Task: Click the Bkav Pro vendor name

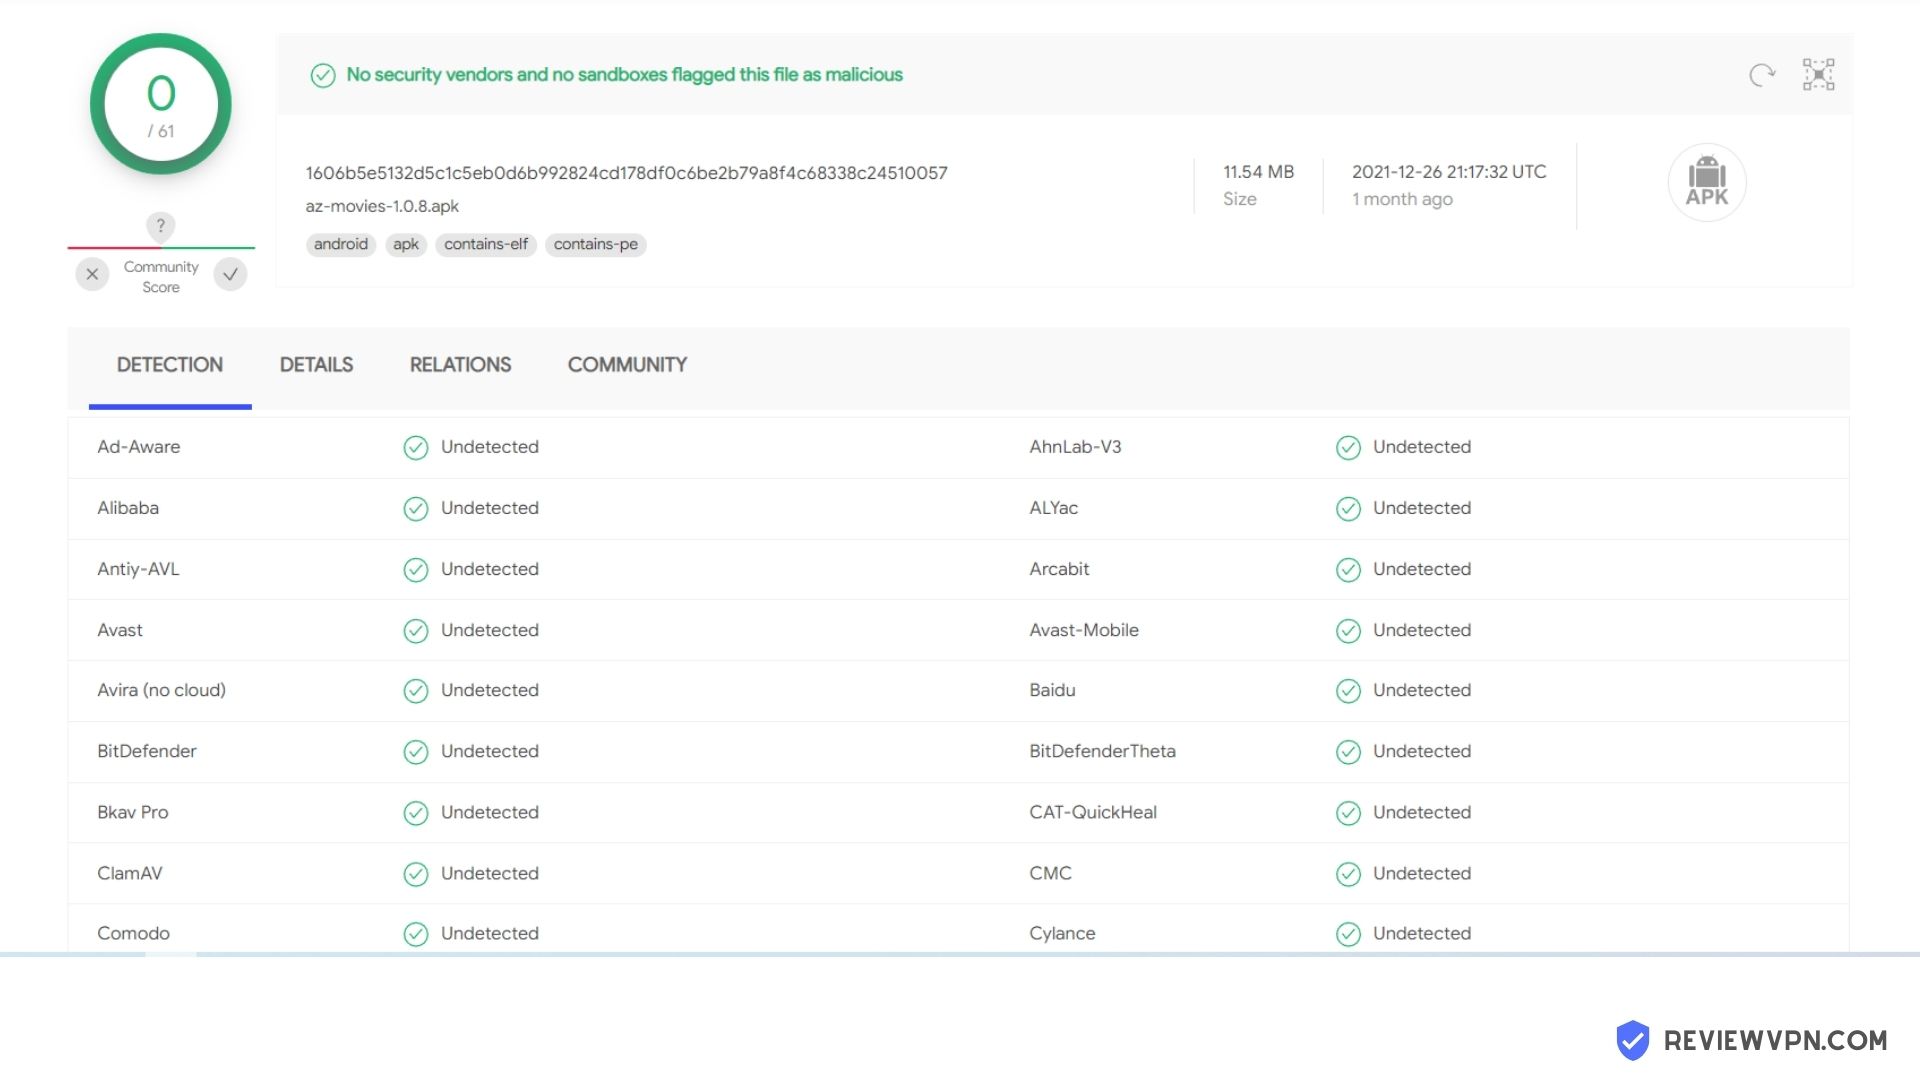Action: point(133,812)
